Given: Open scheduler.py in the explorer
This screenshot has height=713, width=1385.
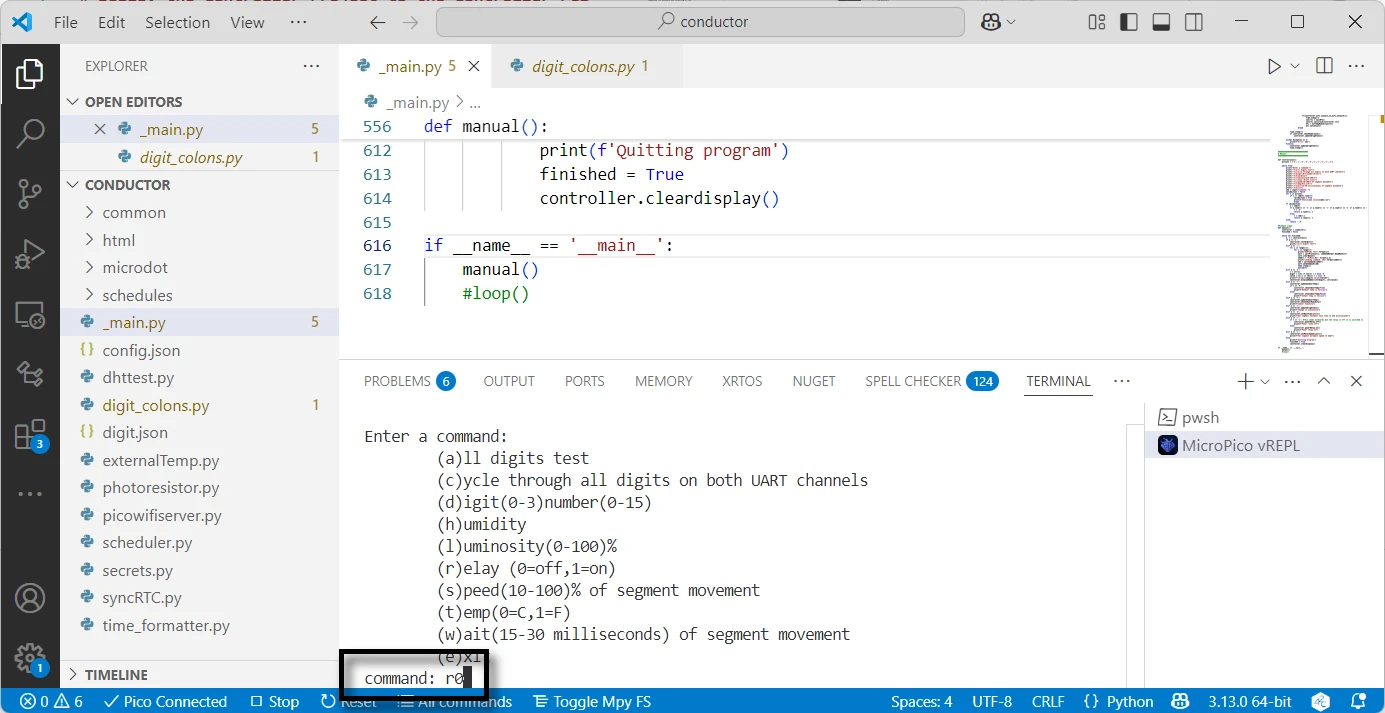Looking at the screenshot, I should point(200,543).
